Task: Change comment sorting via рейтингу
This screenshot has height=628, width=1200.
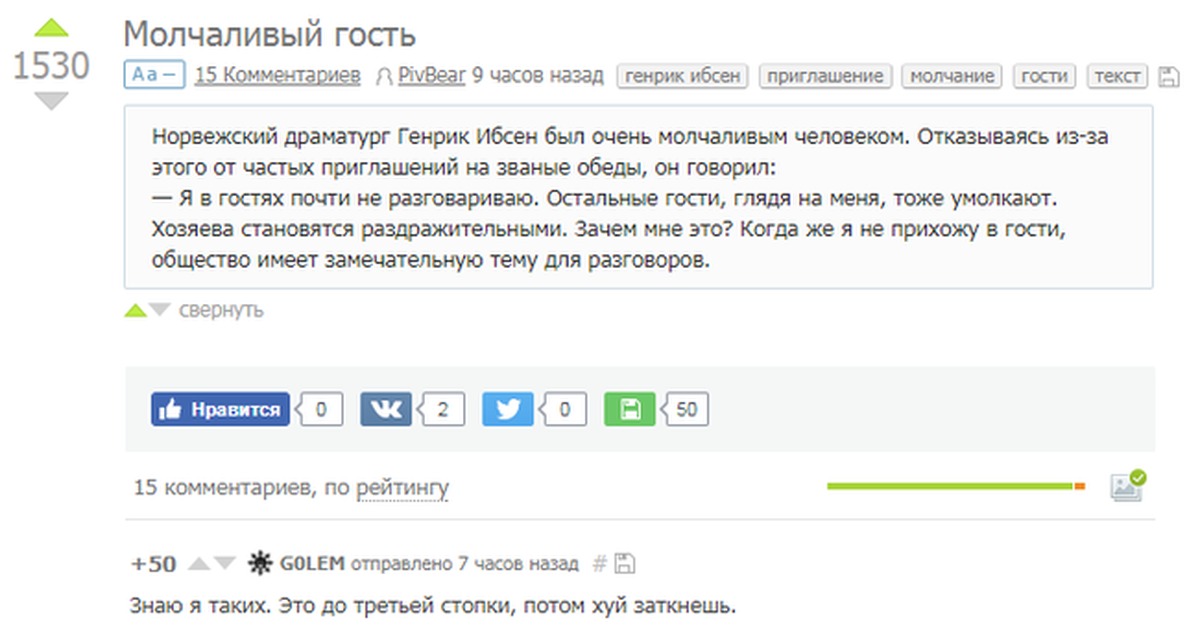Action: (402, 488)
